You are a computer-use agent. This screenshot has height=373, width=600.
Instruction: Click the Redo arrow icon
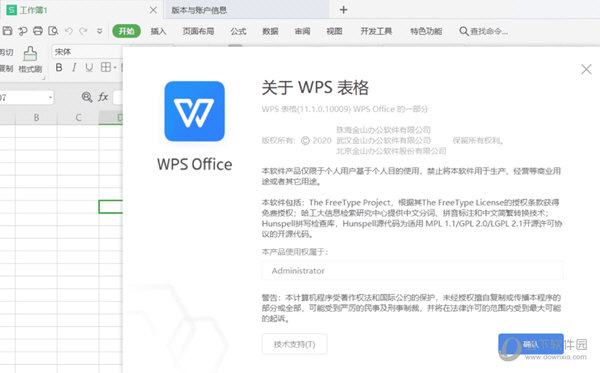tap(83, 31)
